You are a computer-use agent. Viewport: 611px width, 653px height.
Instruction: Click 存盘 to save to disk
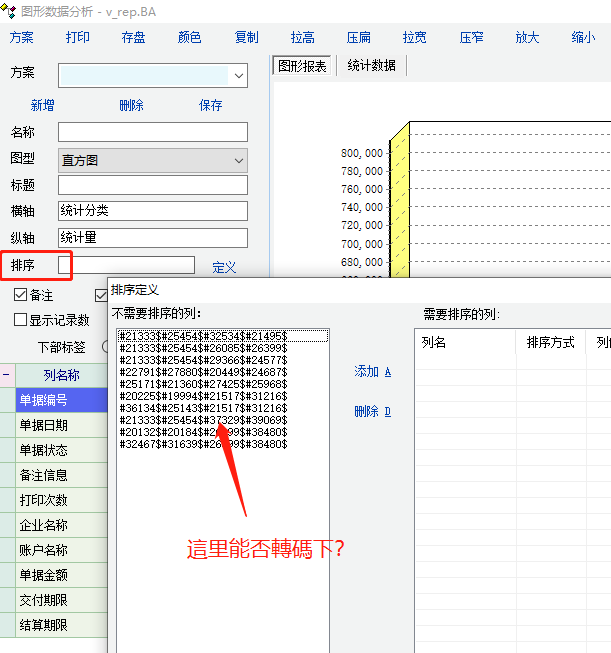(133, 38)
